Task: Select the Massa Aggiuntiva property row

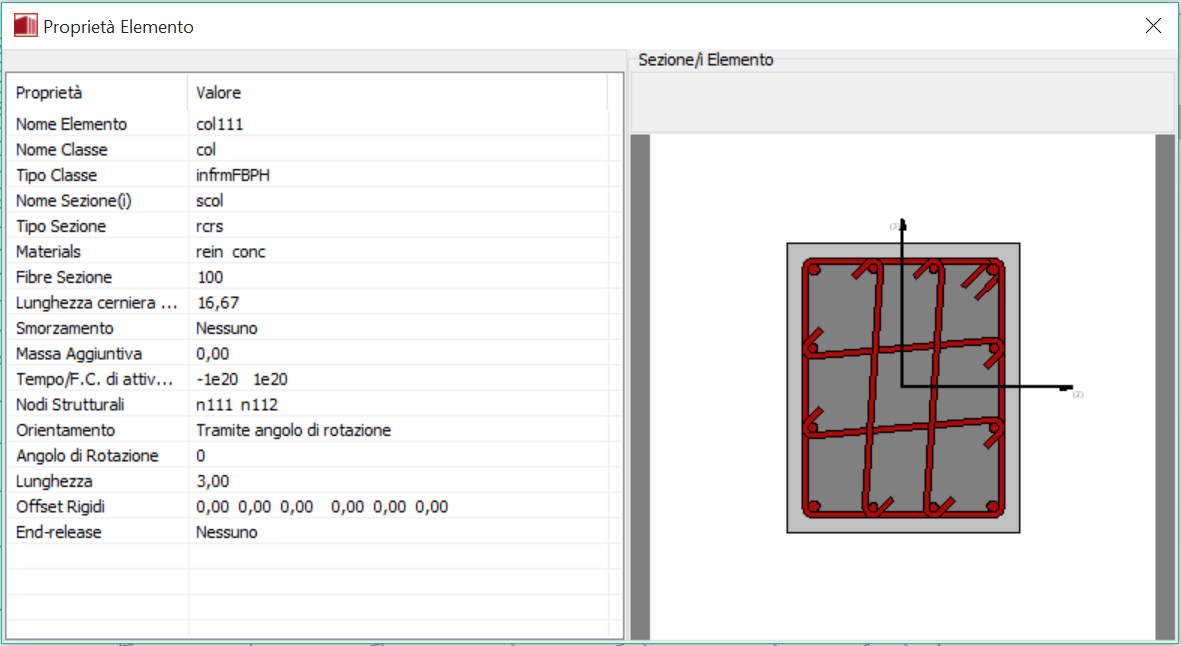Action: point(79,354)
